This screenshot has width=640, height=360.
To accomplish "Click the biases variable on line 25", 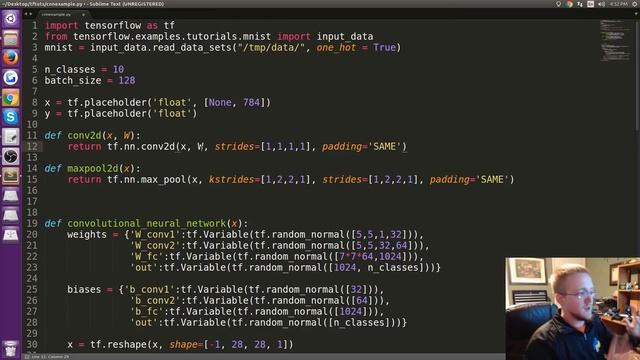I will tap(84, 289).
